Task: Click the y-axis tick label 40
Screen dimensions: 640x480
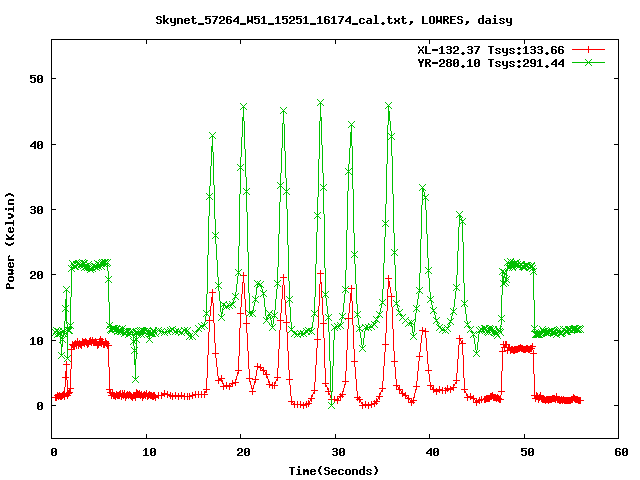Action: coord(36,145)
